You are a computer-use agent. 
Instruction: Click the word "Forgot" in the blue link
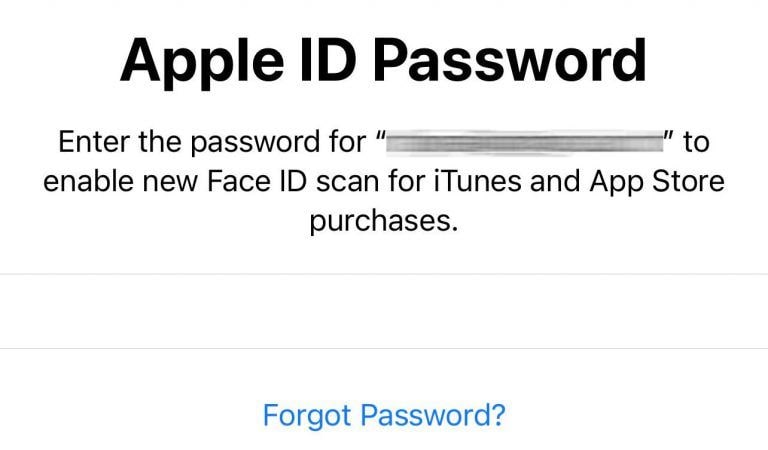[307, 414]
